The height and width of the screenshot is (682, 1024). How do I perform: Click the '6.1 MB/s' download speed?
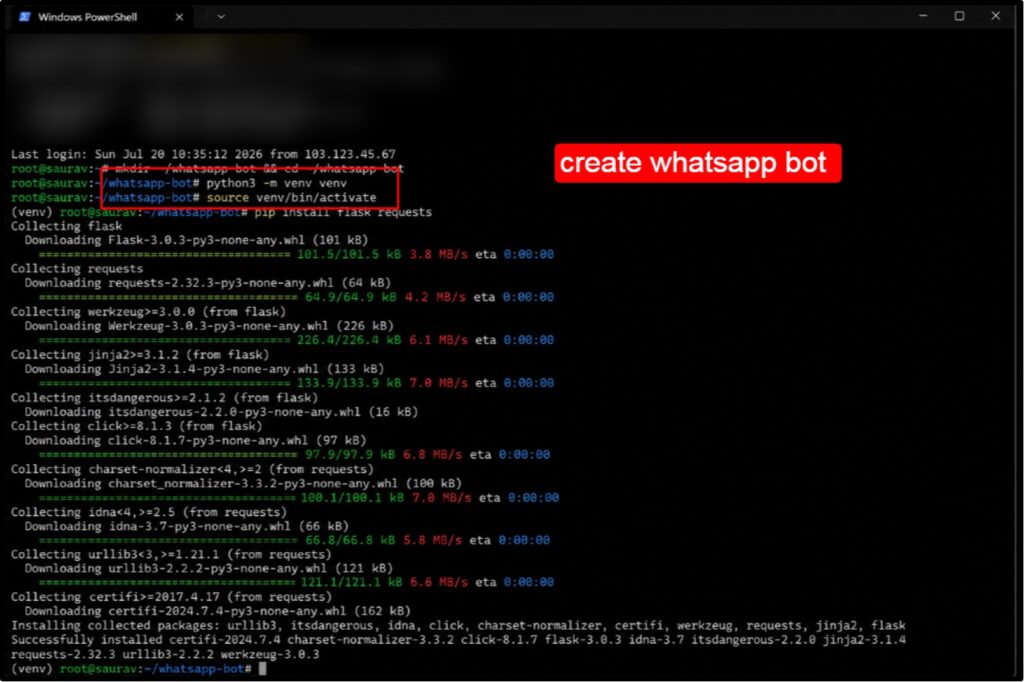coord(438,340)
